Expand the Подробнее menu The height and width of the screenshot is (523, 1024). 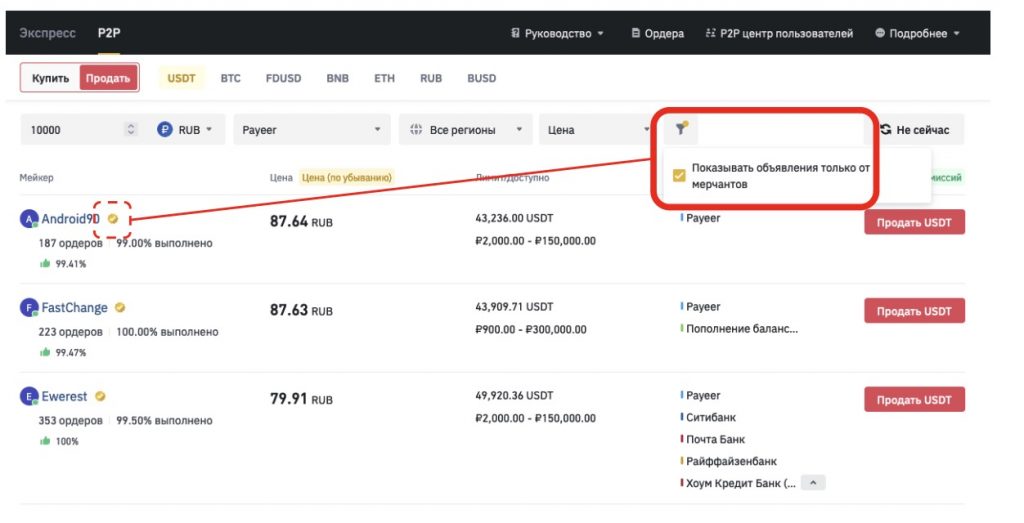point(917,33)
